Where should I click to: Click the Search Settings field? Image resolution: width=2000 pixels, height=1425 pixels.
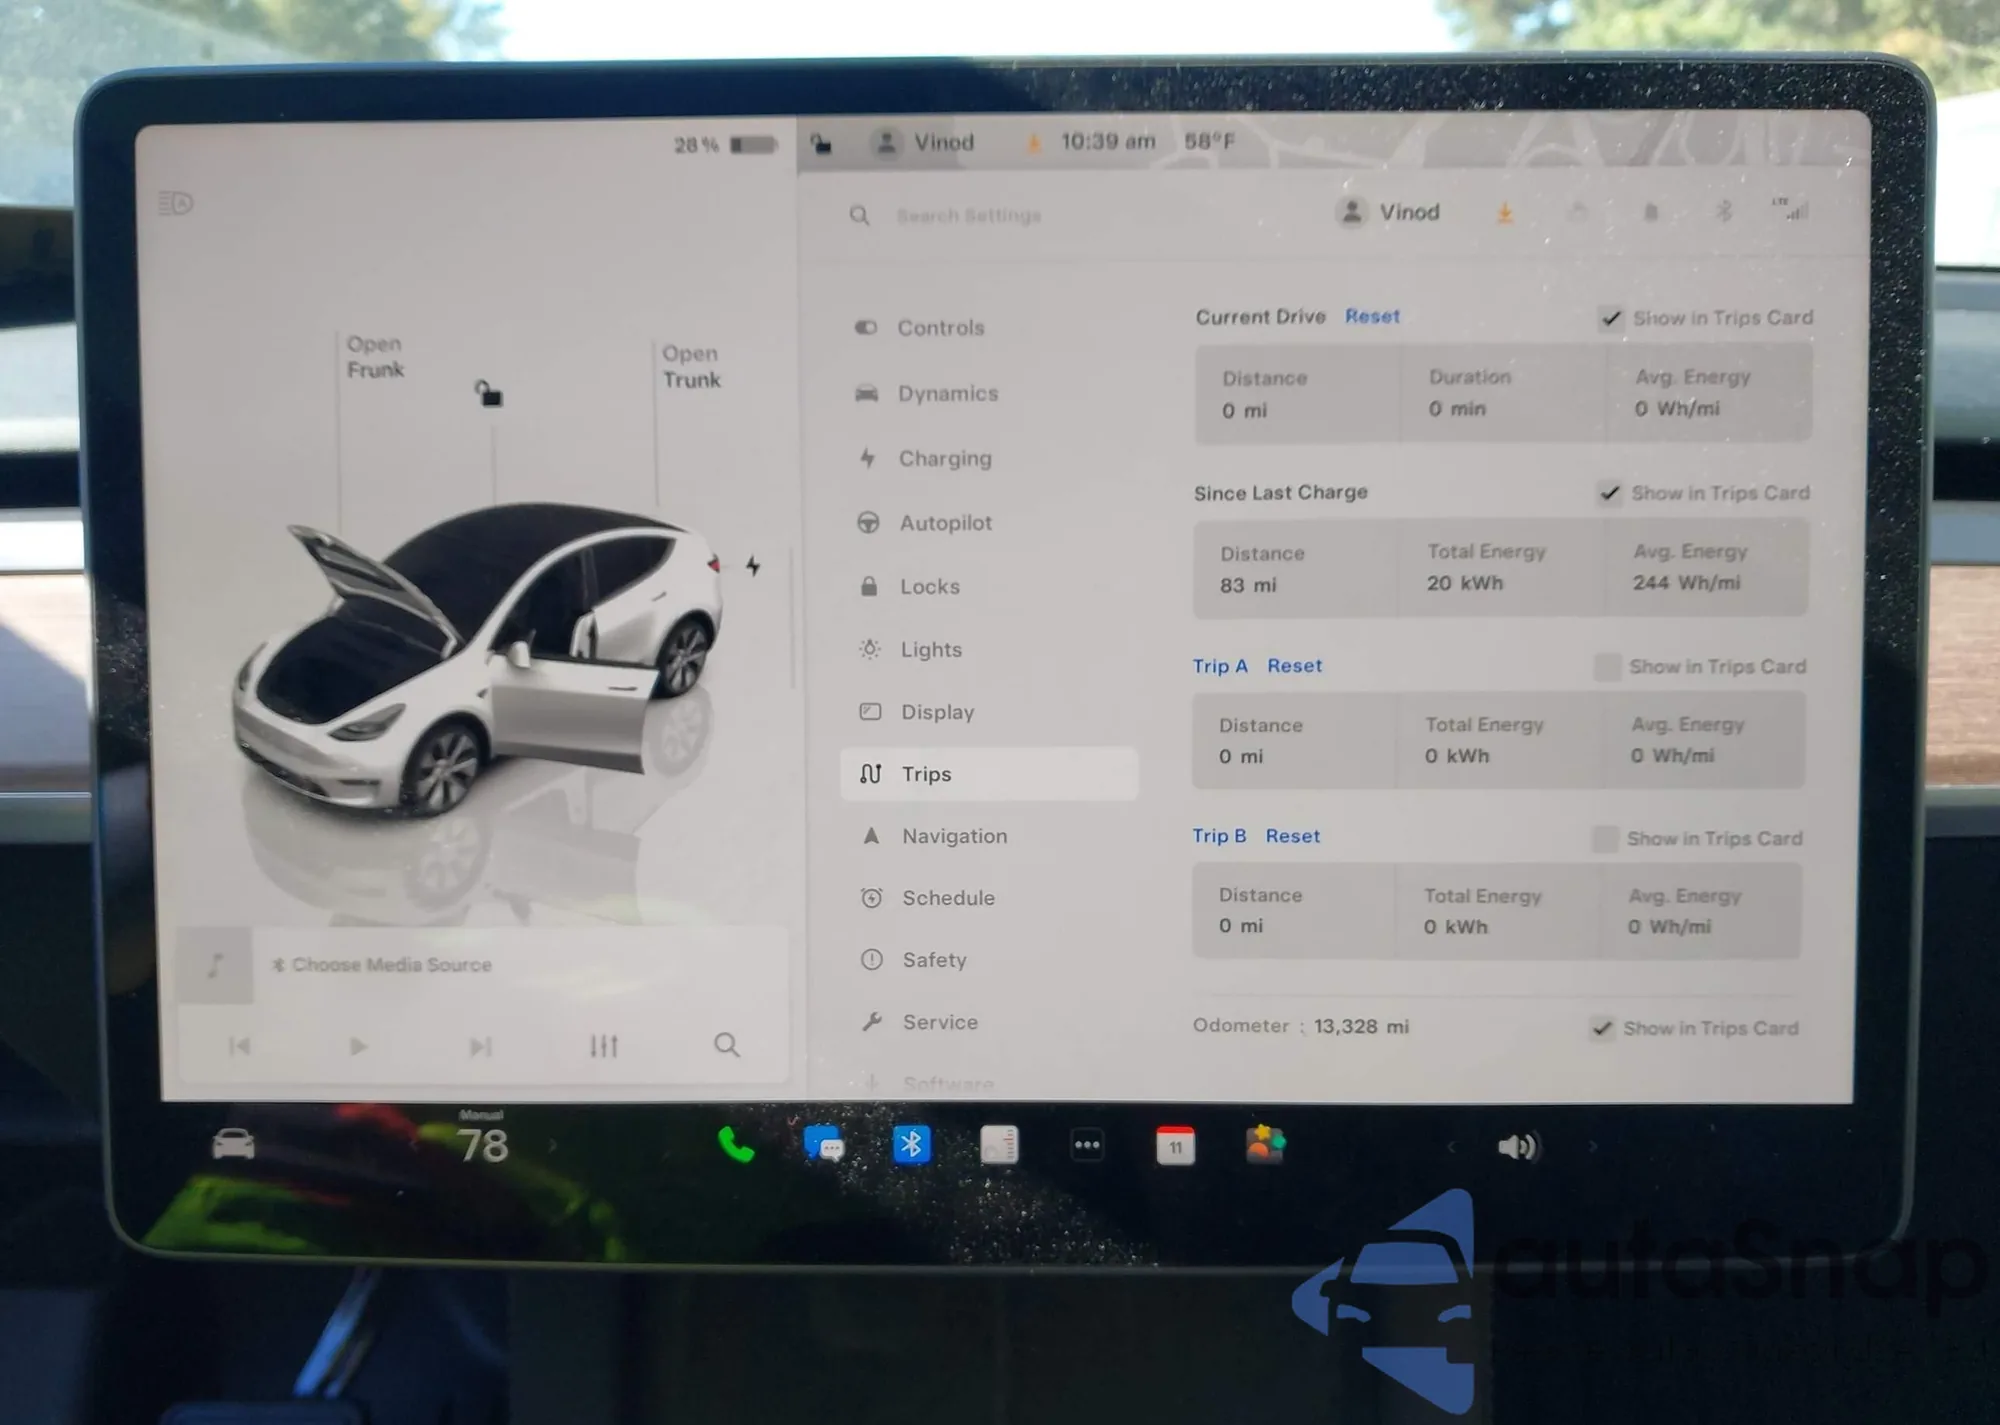pos(968,216)
